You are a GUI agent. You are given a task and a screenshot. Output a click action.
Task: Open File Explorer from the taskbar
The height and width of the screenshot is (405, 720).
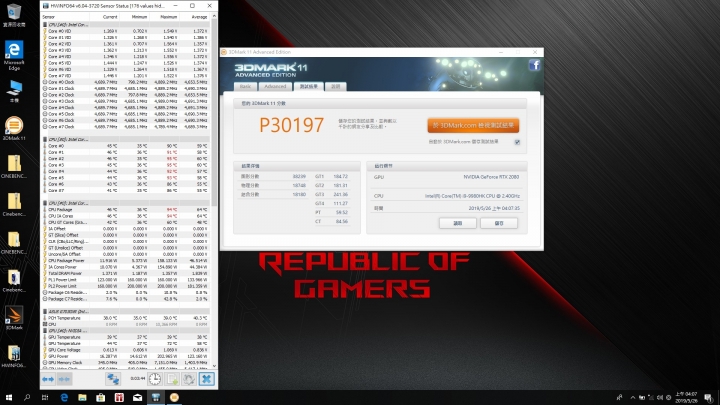coord(82,398)
